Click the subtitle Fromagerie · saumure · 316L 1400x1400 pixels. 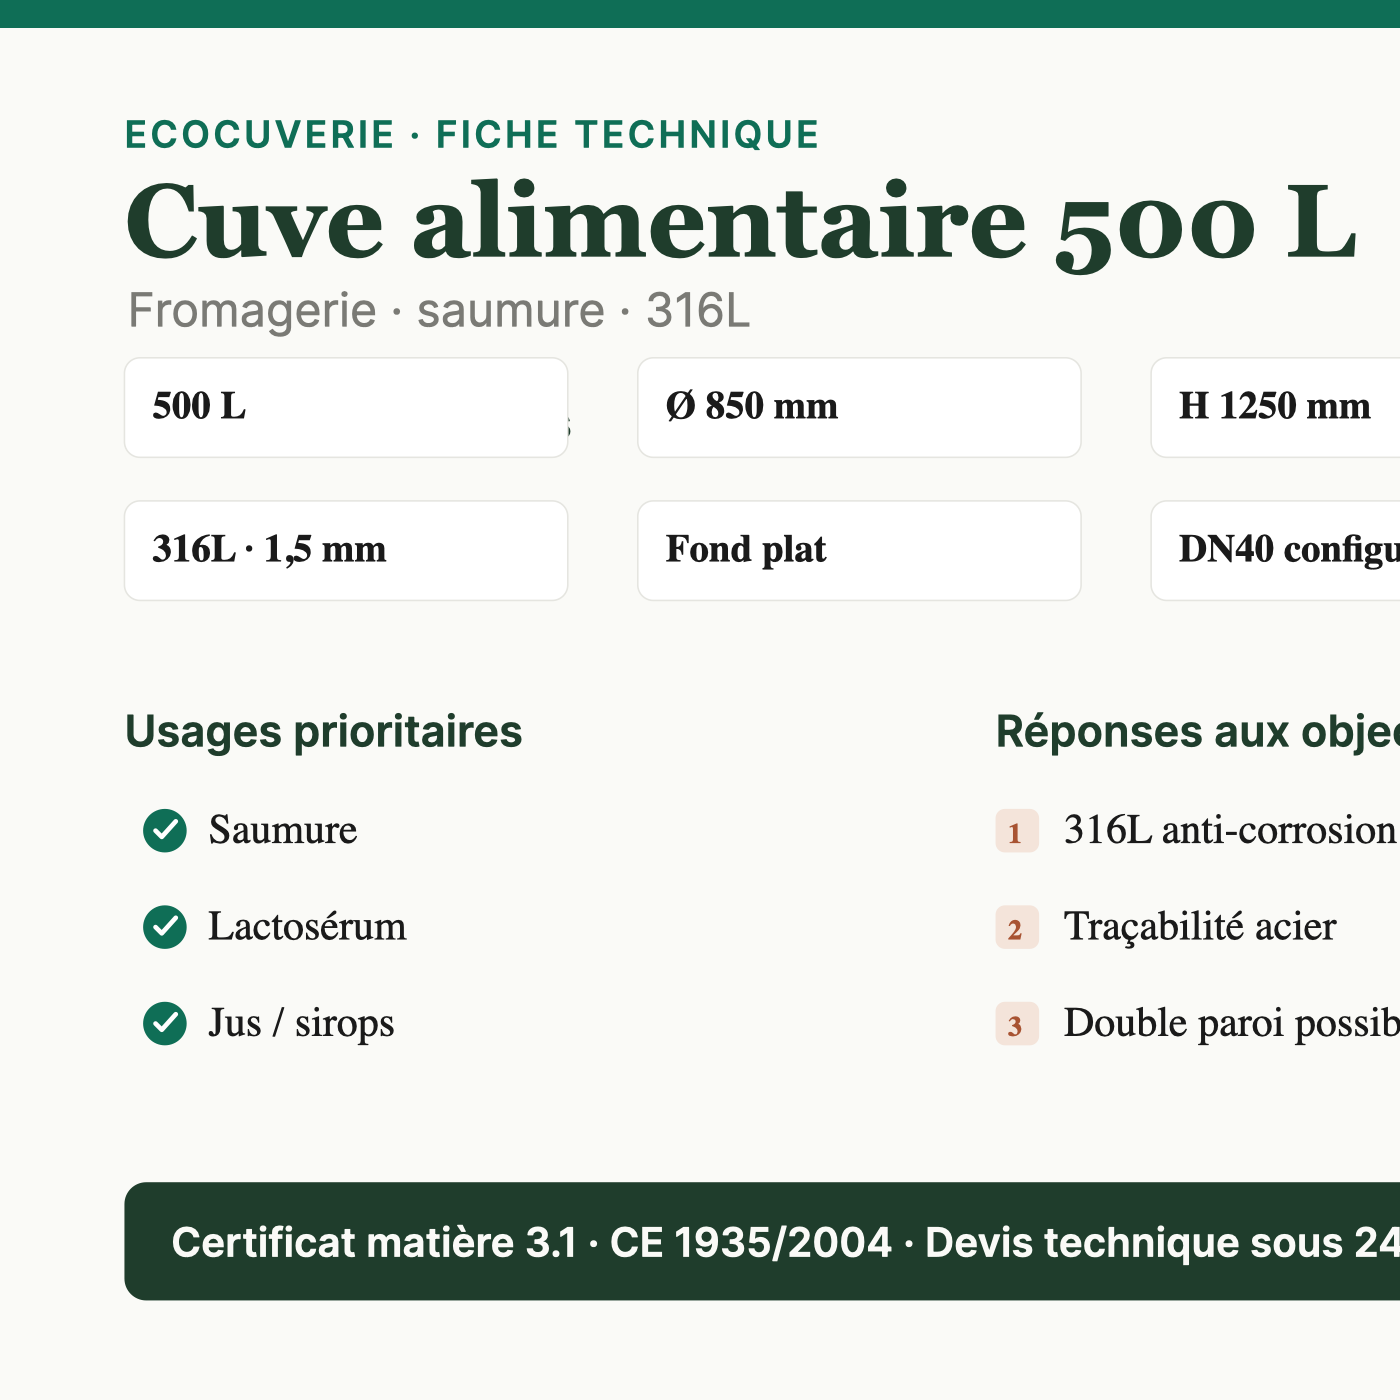439,311
